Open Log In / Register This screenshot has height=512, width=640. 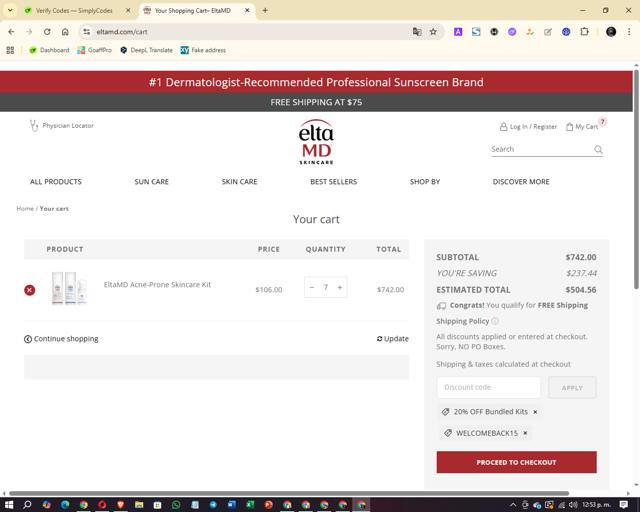528,127
